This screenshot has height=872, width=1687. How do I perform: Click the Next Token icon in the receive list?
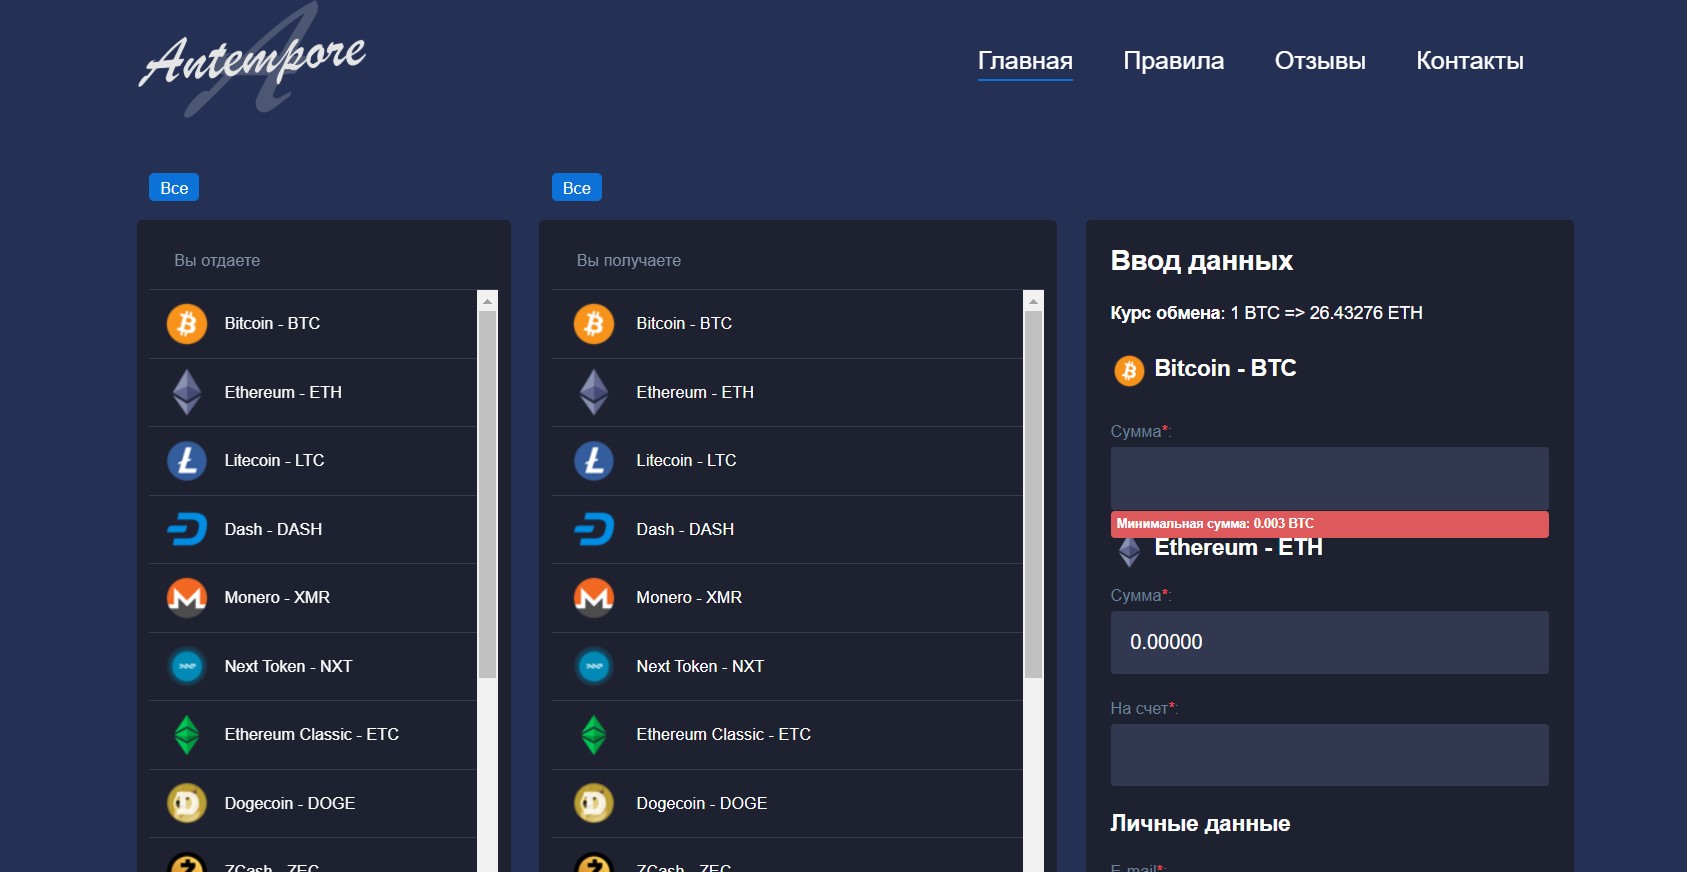click(x=594, y=666)
